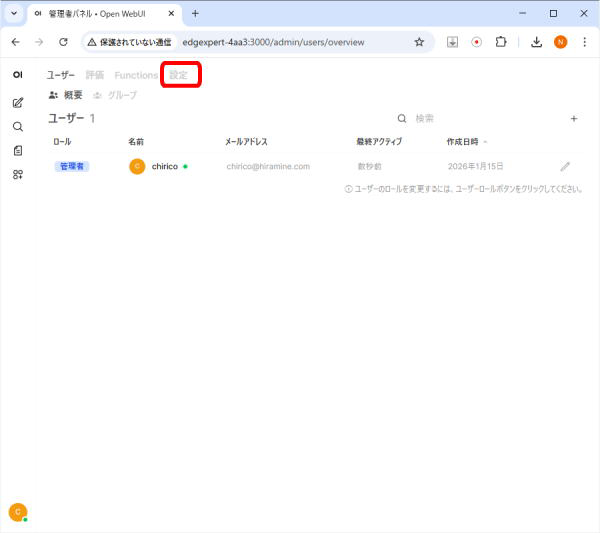Reload the page with the refresh button
This screenshot has width=600, height=533.
point(64,42)
